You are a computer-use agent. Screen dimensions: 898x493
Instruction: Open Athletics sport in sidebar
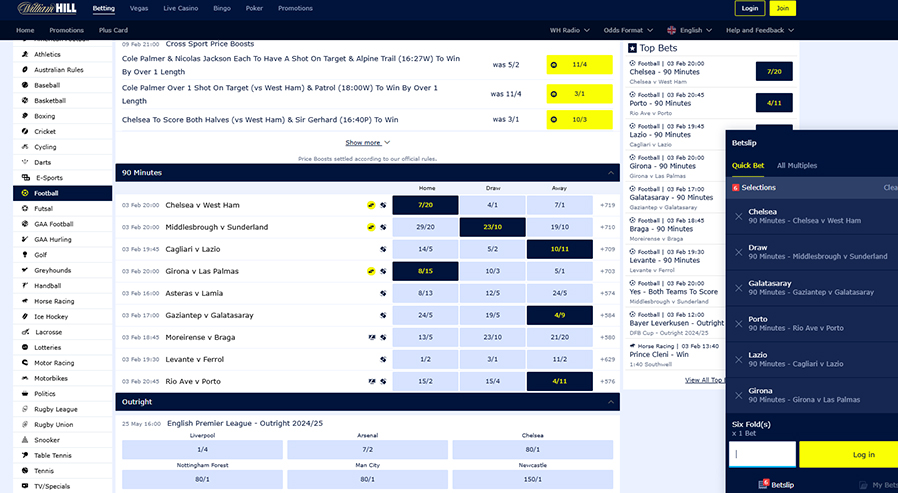(47, 54)
